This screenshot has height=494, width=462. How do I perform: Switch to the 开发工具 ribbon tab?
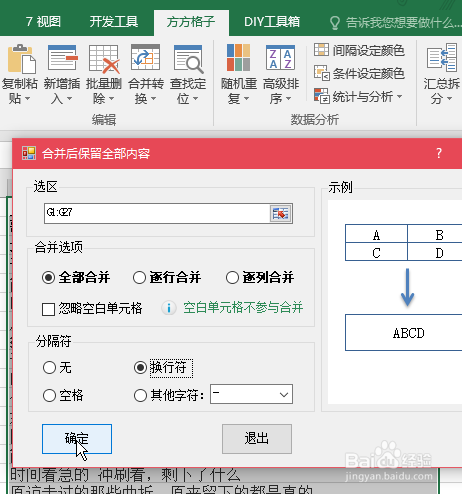114,22
